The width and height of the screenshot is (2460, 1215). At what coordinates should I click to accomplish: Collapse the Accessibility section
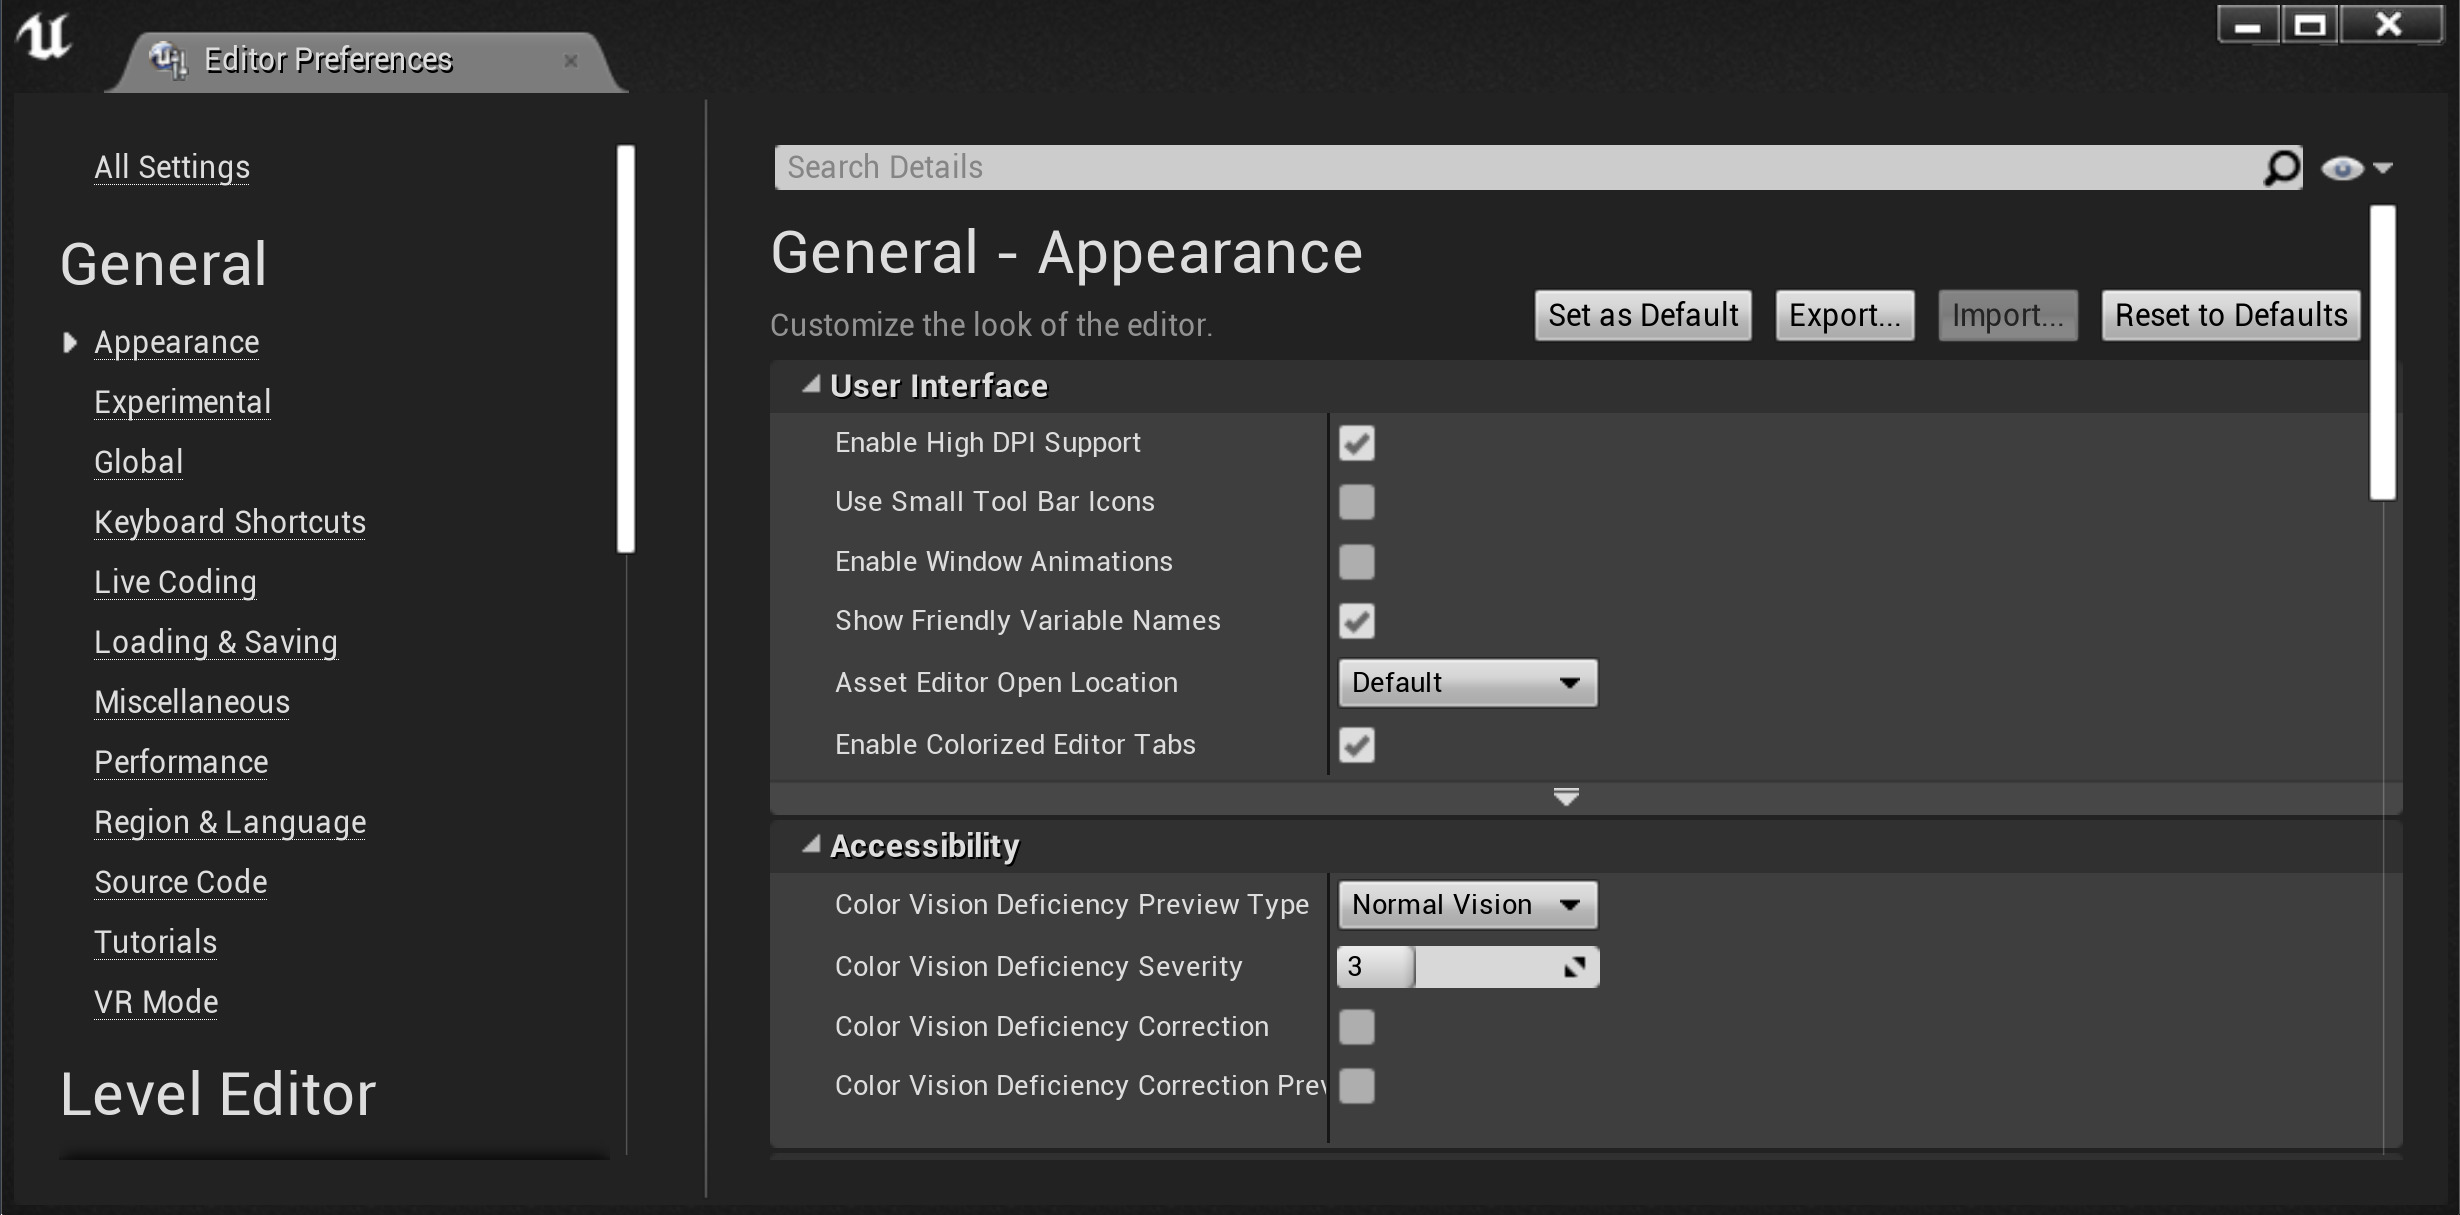pos(812,845)
